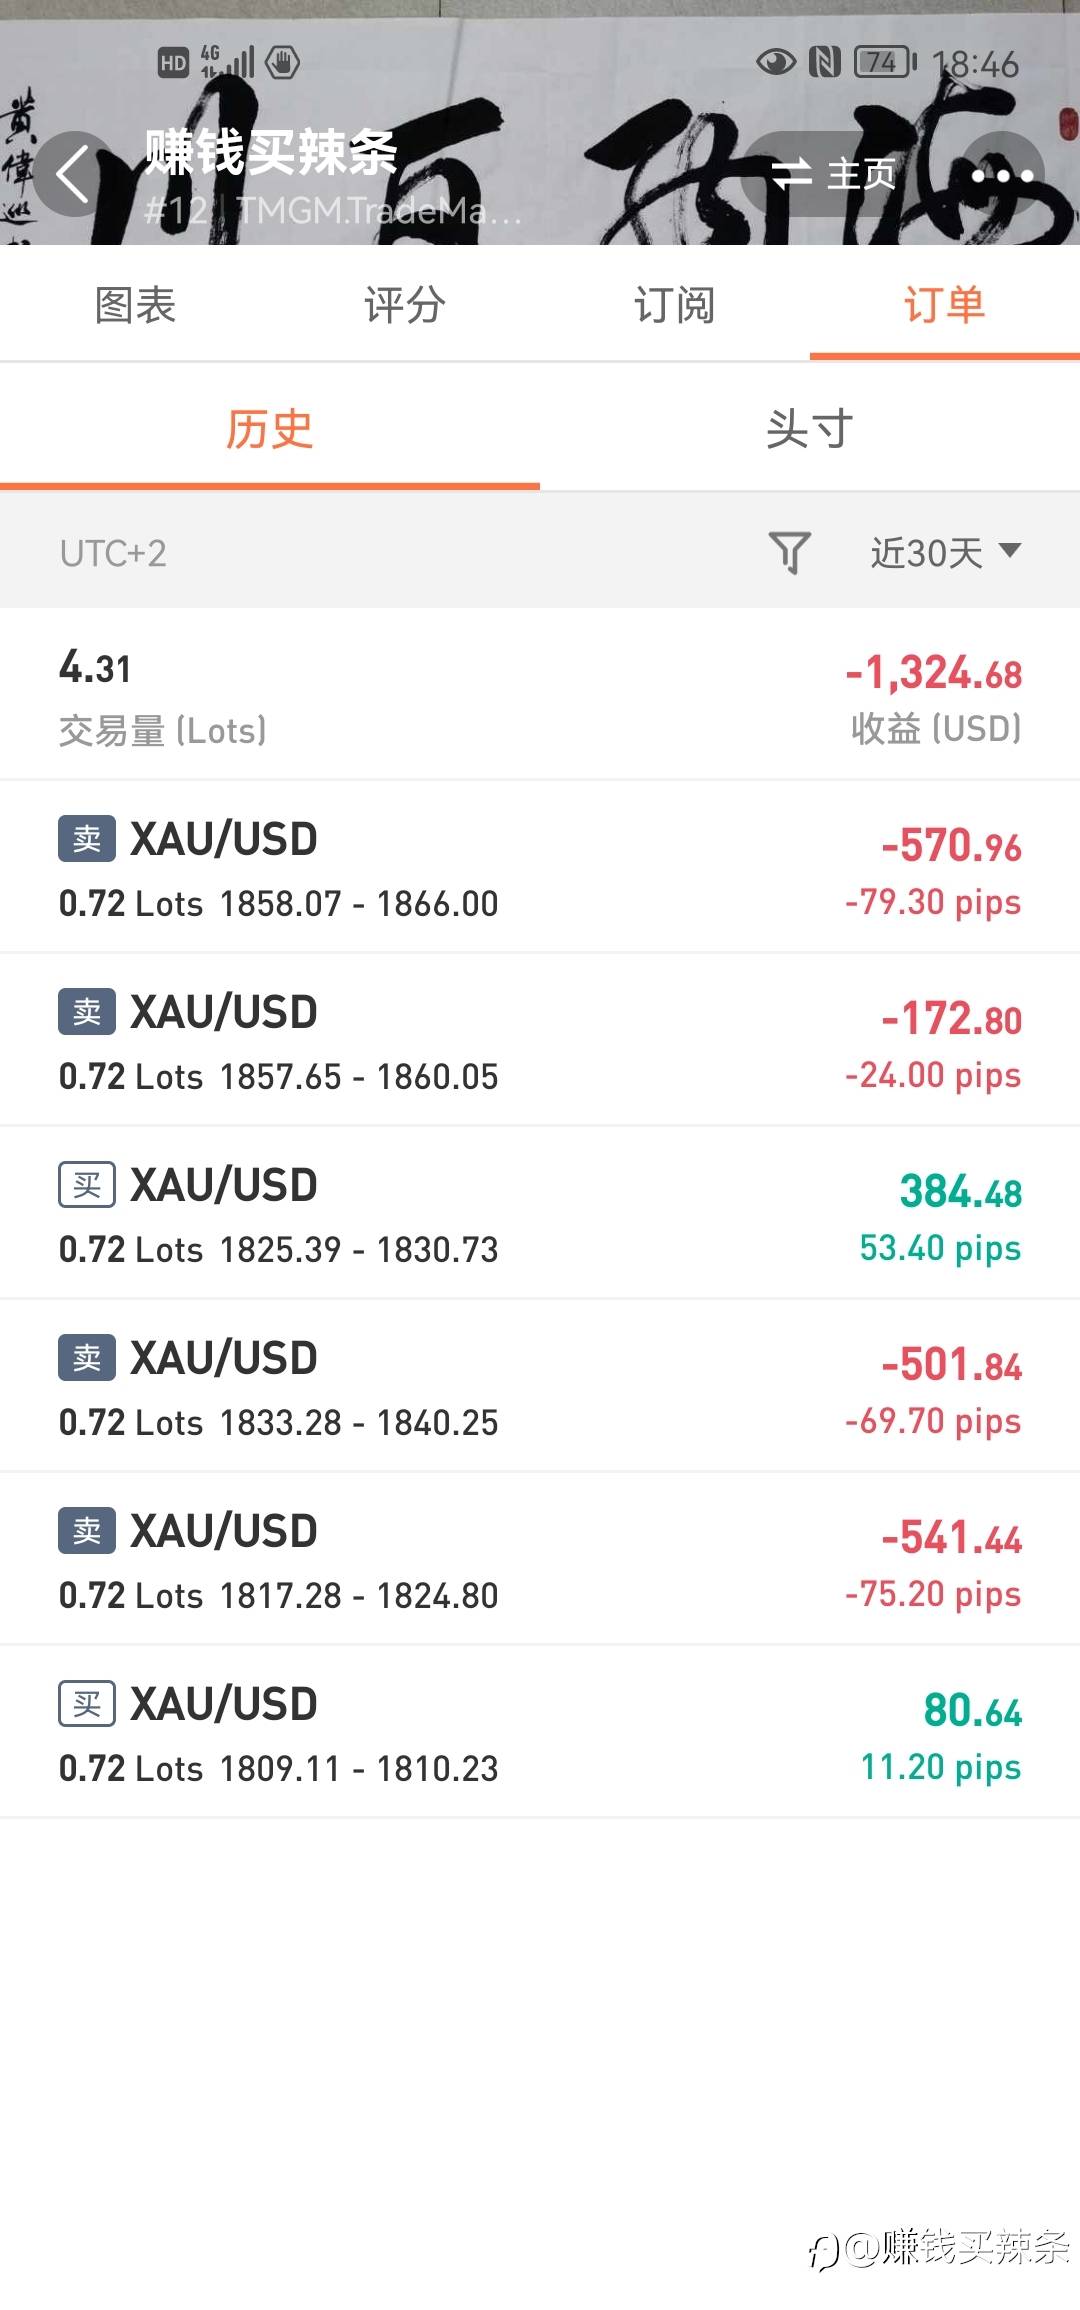Switch to the 头寸 sub-tab
Viewport: 1080px width, 2310px height.
(810, 430)
